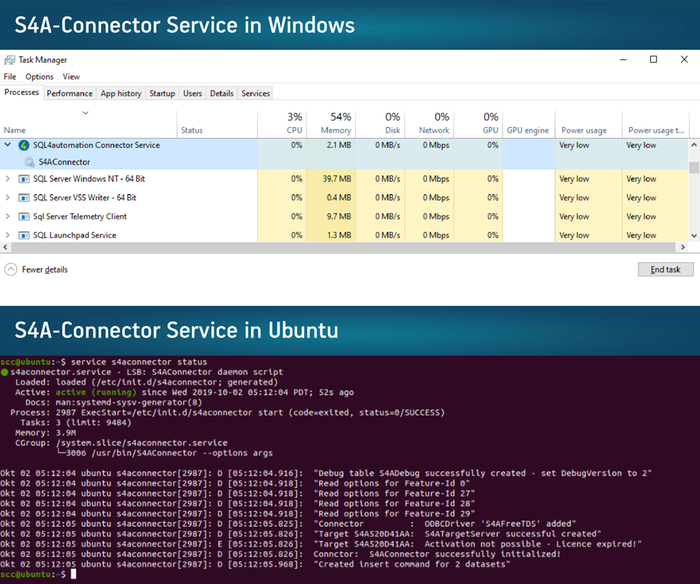The image size is (700, 584).
Task: Select the S4AConnector child process row
Action: point(344,162)
